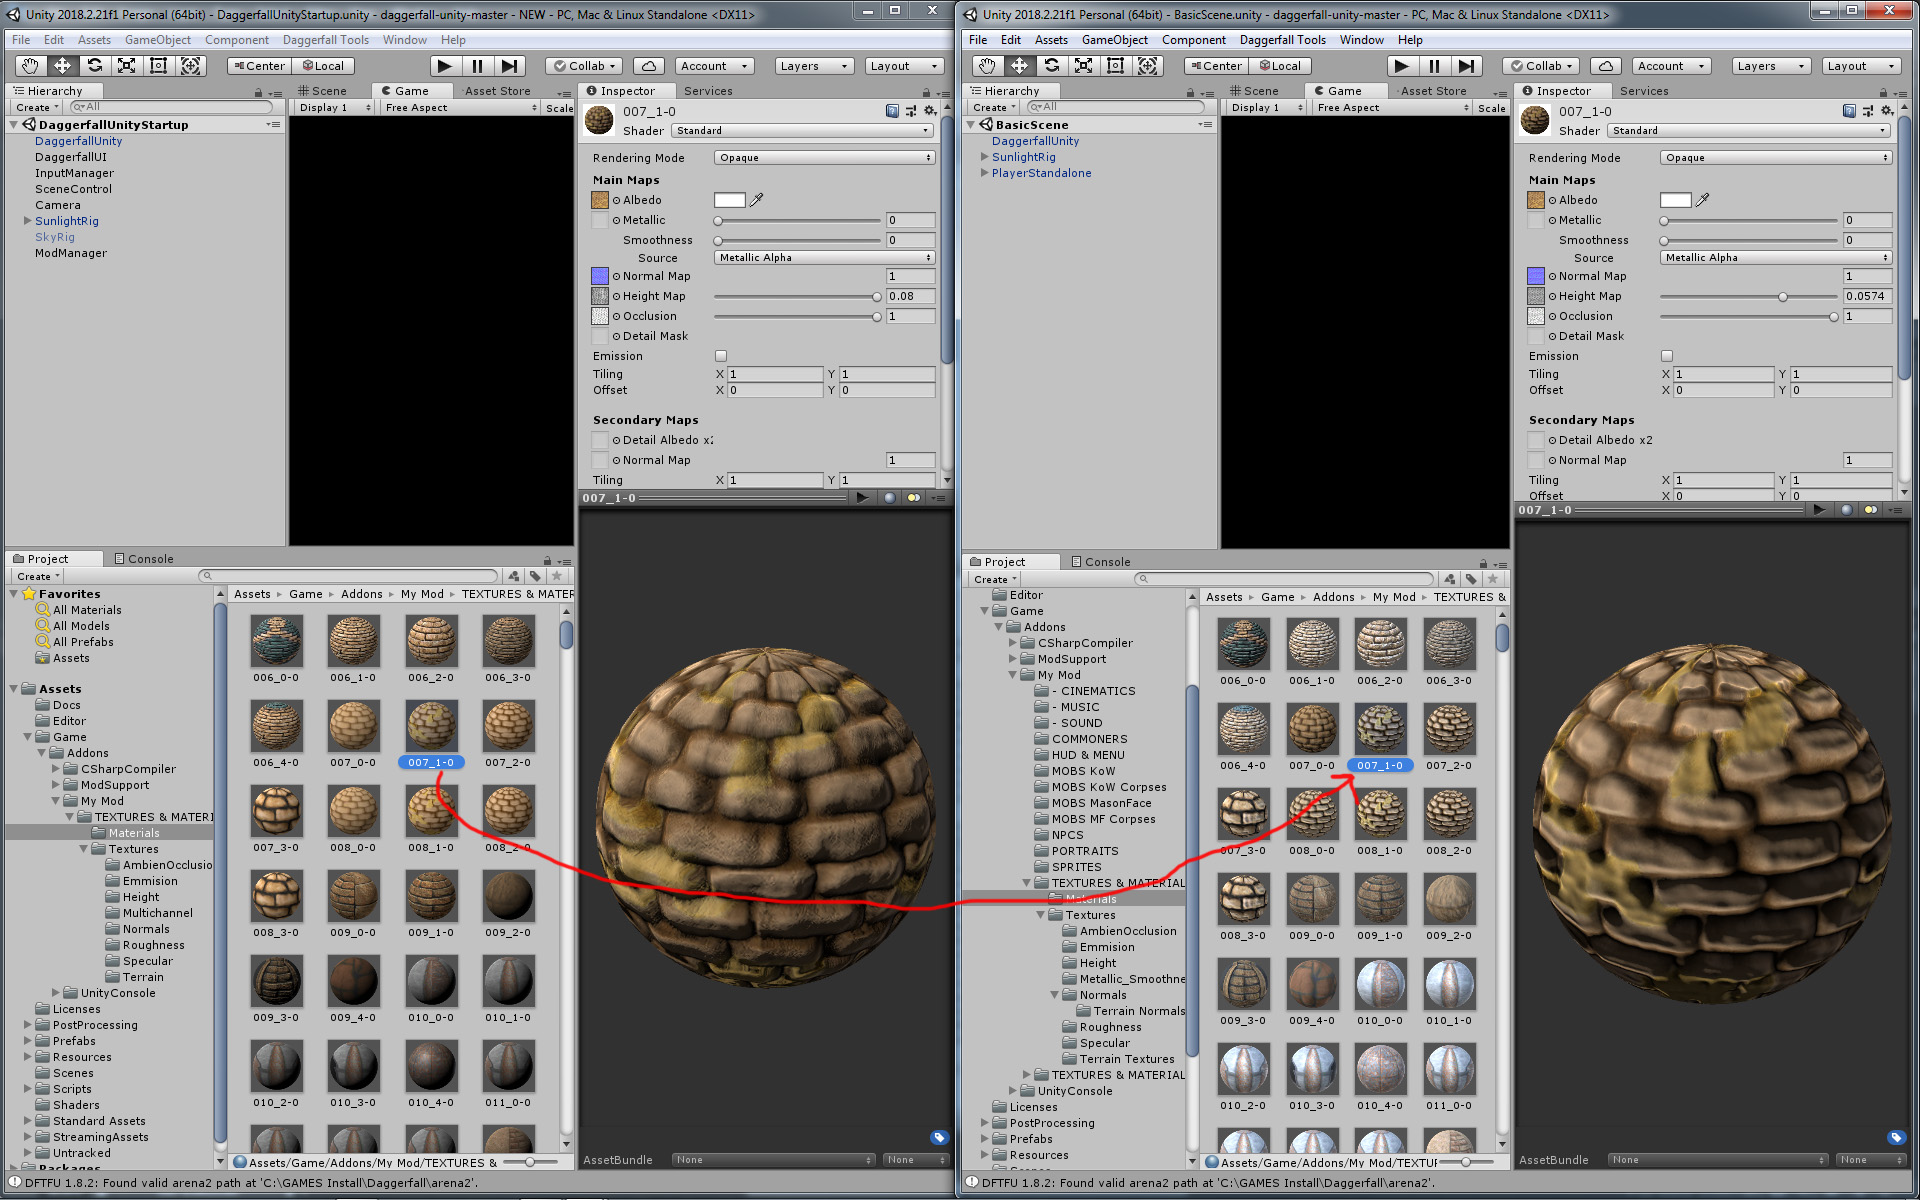Click Albedo white color swatch in left Inspector
Screen dimensions: 1920x1200
tap(730, 200)
